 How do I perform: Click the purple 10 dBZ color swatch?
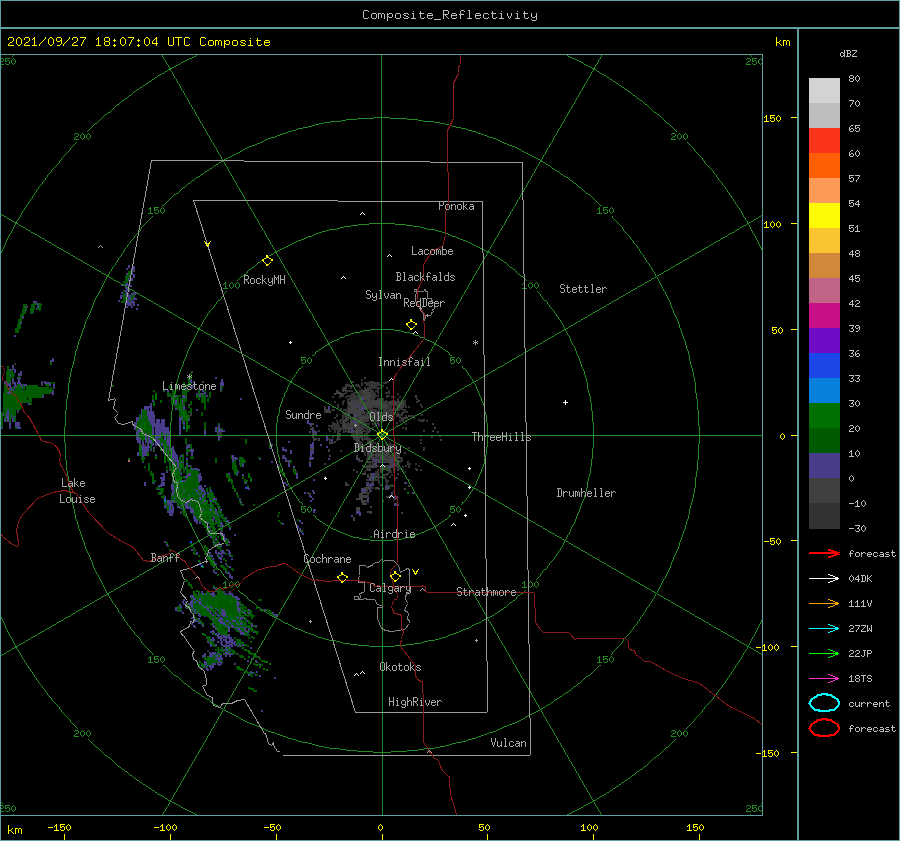tap(824, 466)
